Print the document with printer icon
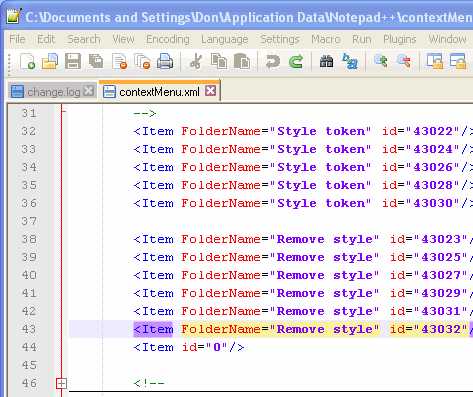Image resolution: width=473 pixels, height=397 pixels. (165, 61)
